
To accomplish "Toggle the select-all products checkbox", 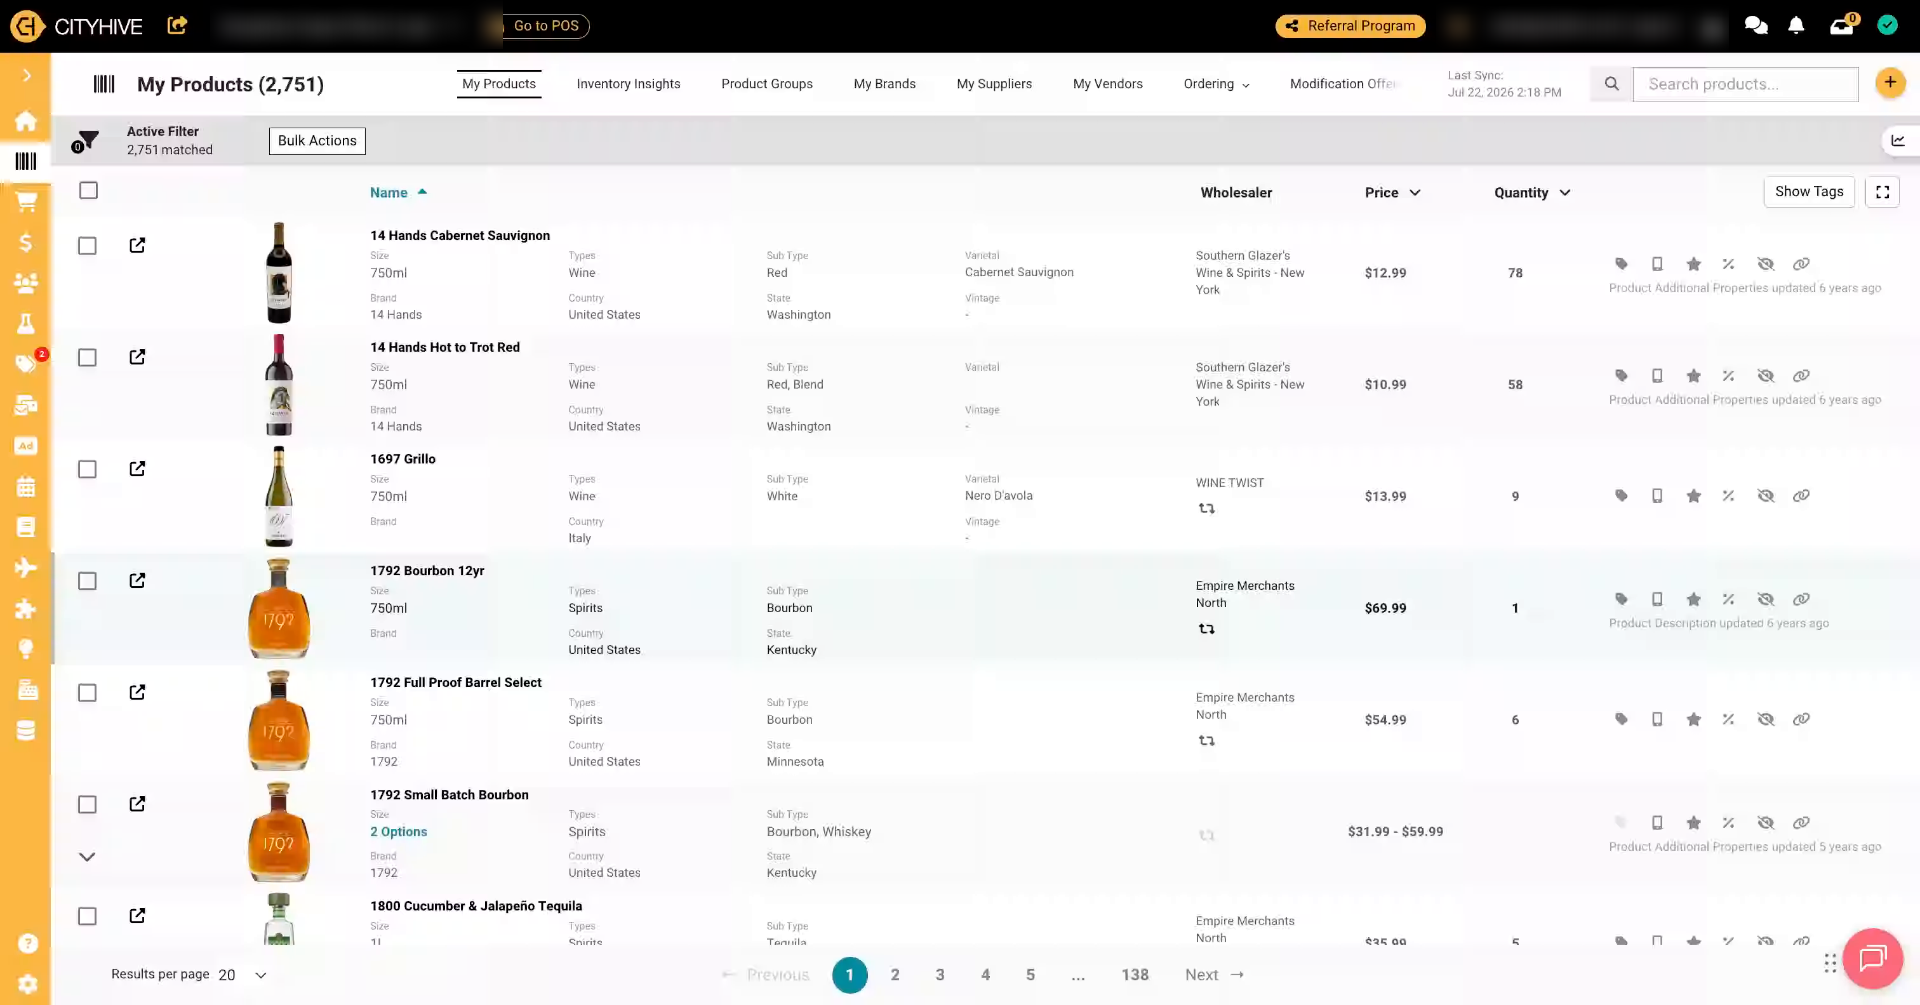I will coord(88,190).
